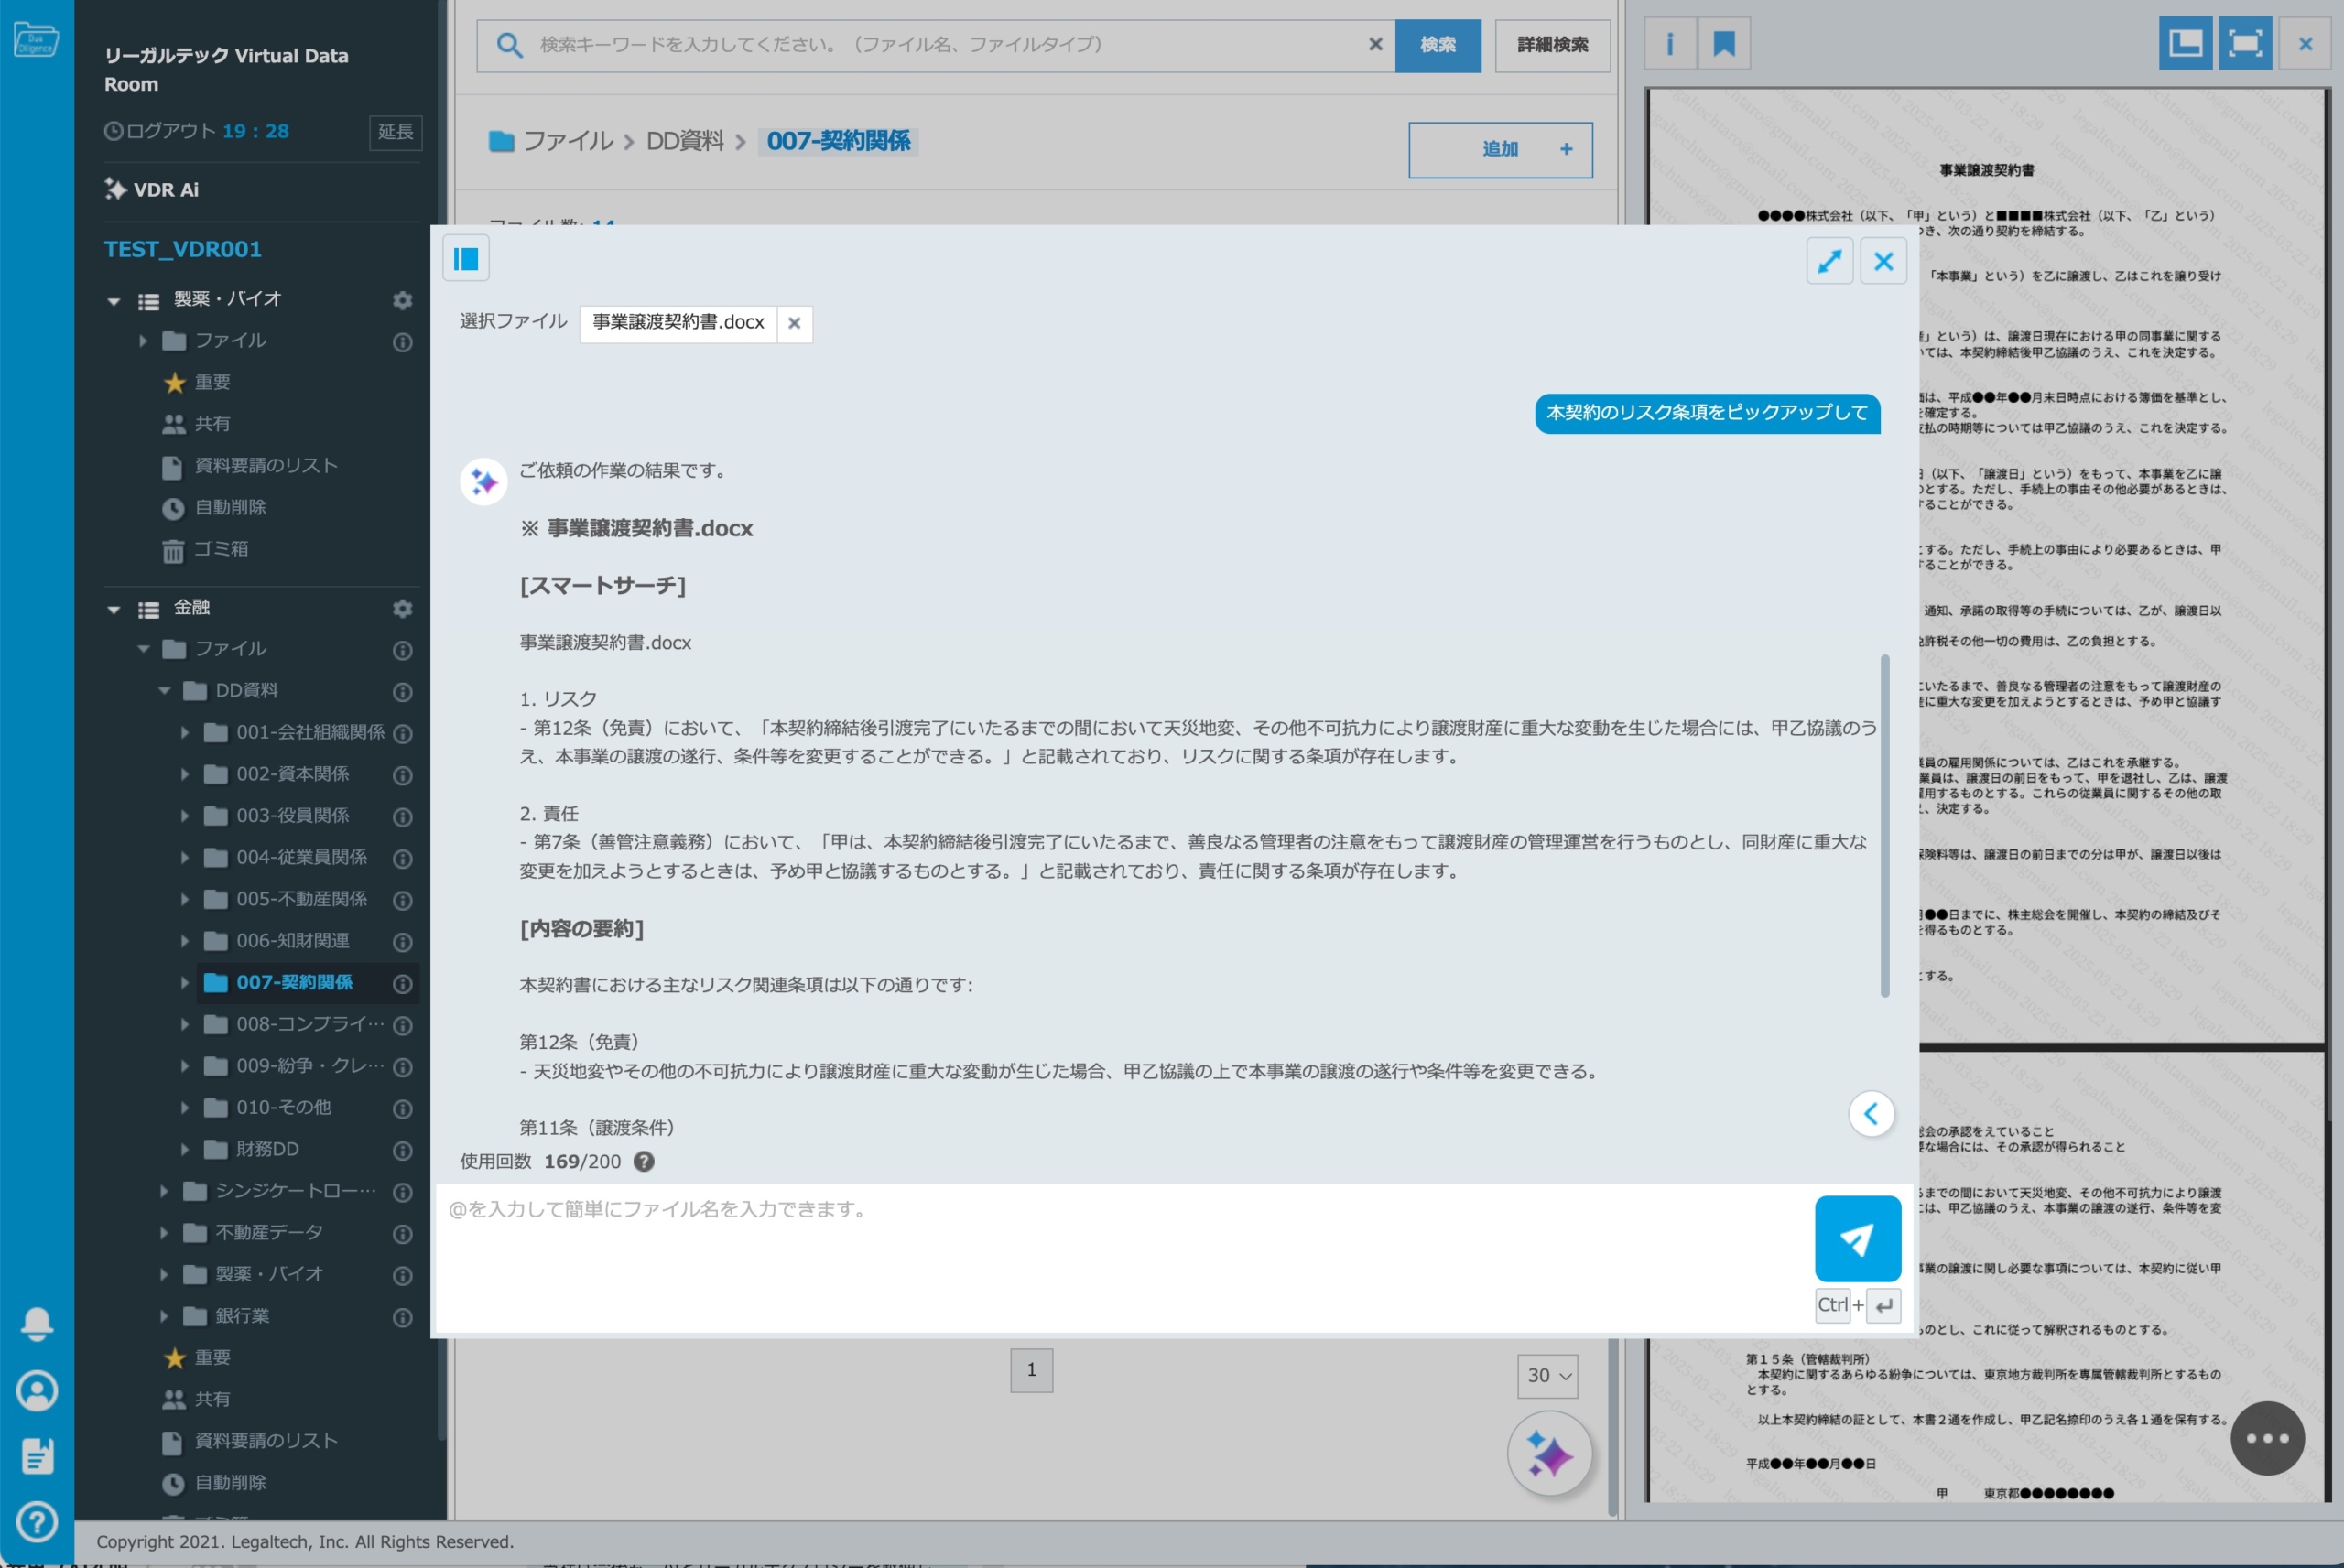
Task: Switch preview to fullscreen view
Action: (2245, 43)
